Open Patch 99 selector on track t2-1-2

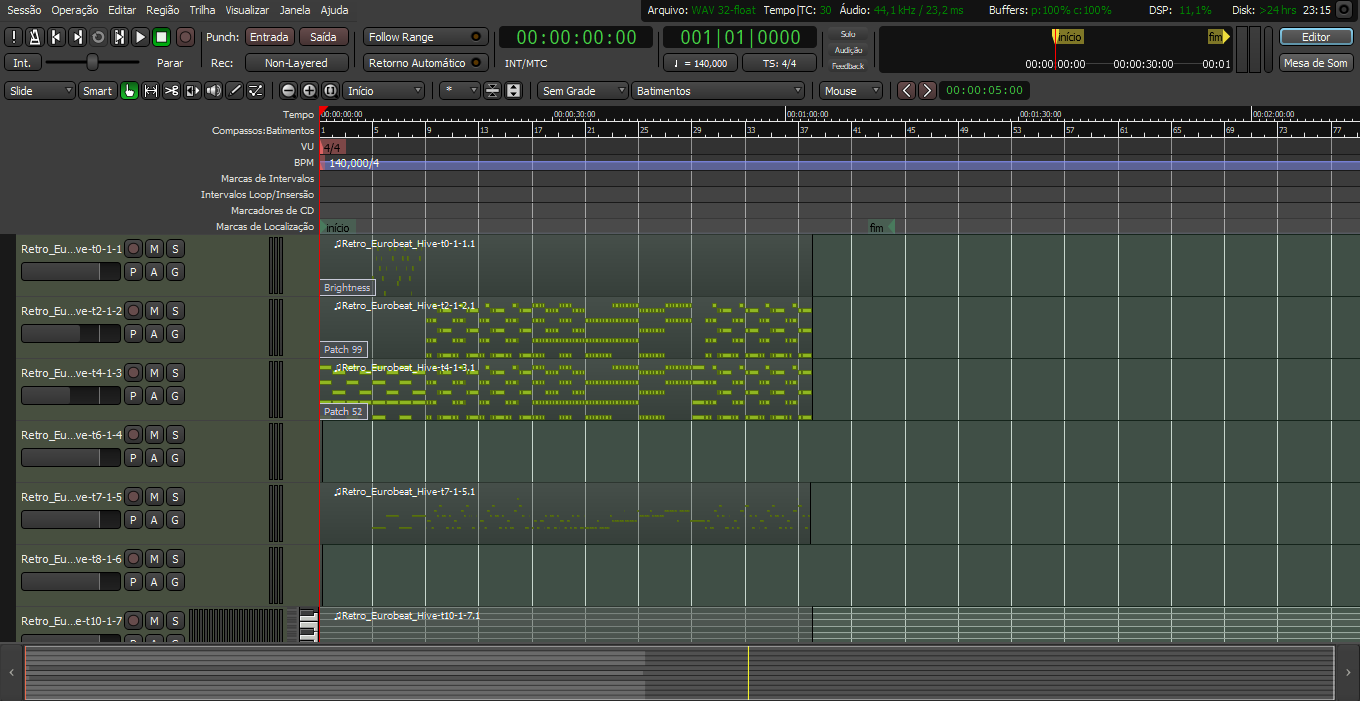[344, 349]
